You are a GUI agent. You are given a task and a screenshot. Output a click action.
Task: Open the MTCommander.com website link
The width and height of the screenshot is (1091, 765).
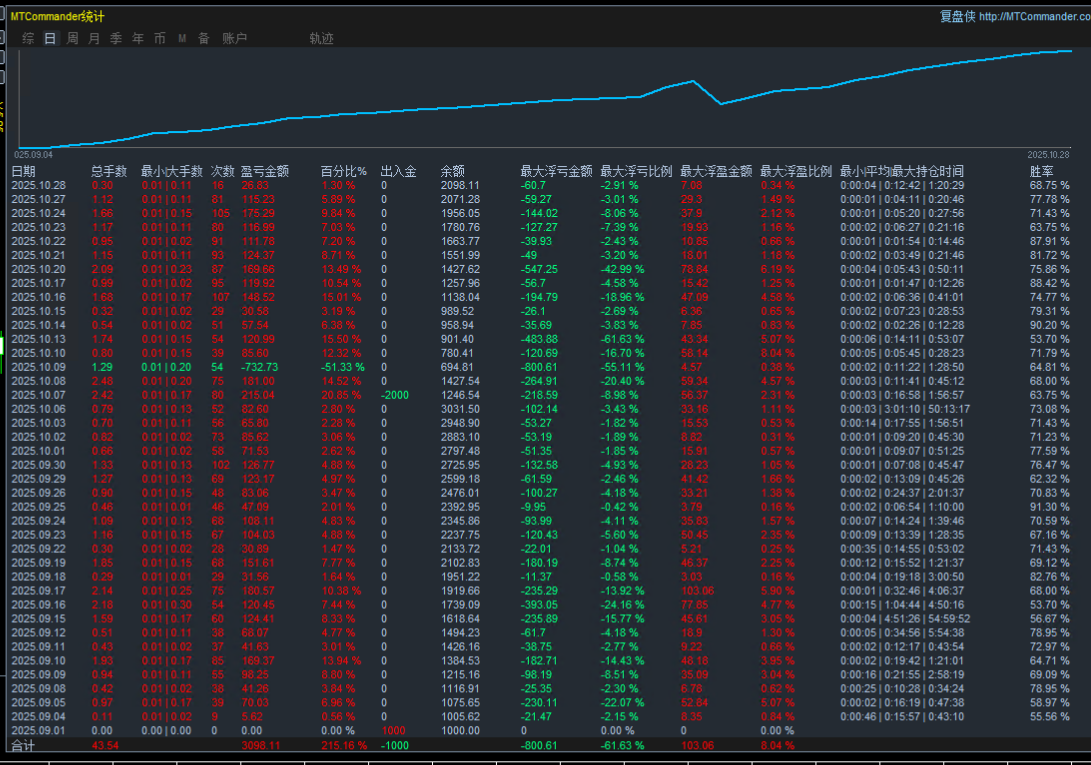point(1034,16)
